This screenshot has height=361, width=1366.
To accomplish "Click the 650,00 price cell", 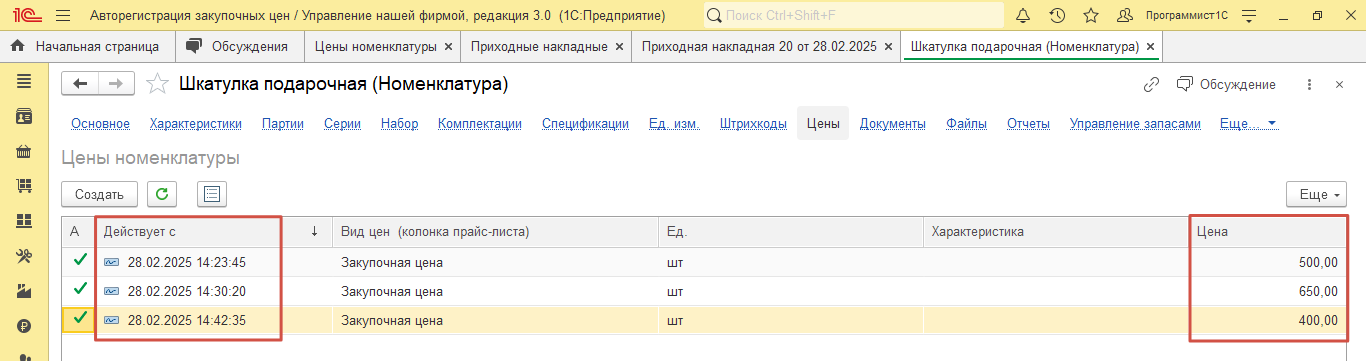I will pyautogui.click(x=1268, y=292).
